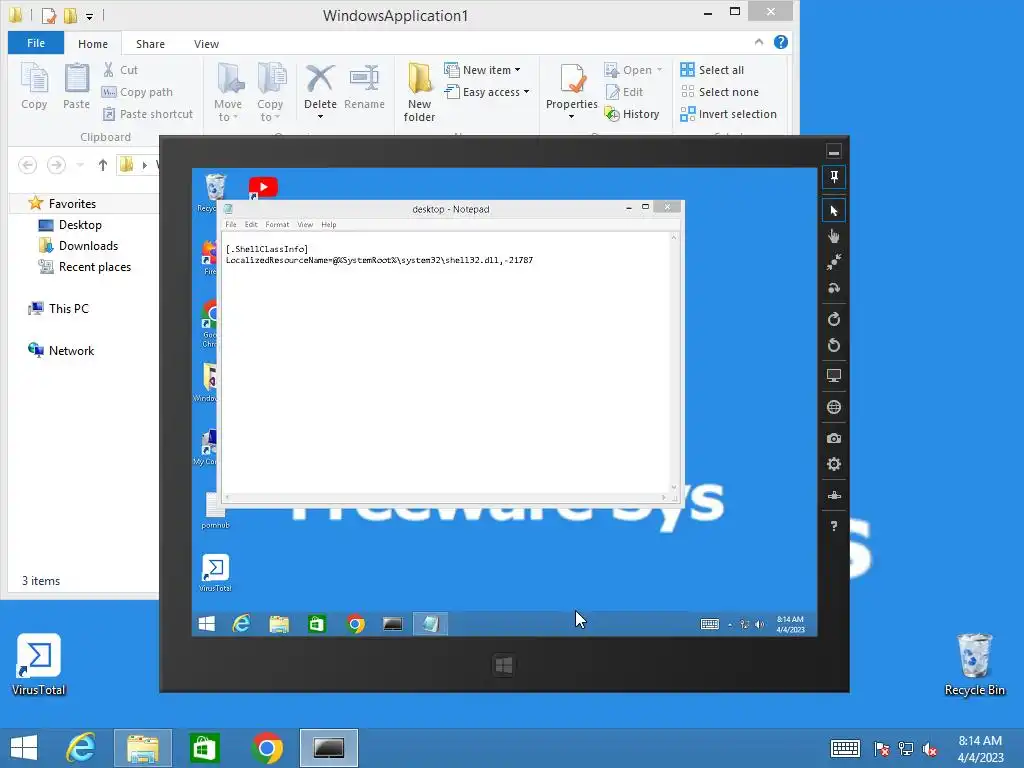Click History in the ribbon
The width and height of the screenshot is (1024, 768).
[632, 114]
